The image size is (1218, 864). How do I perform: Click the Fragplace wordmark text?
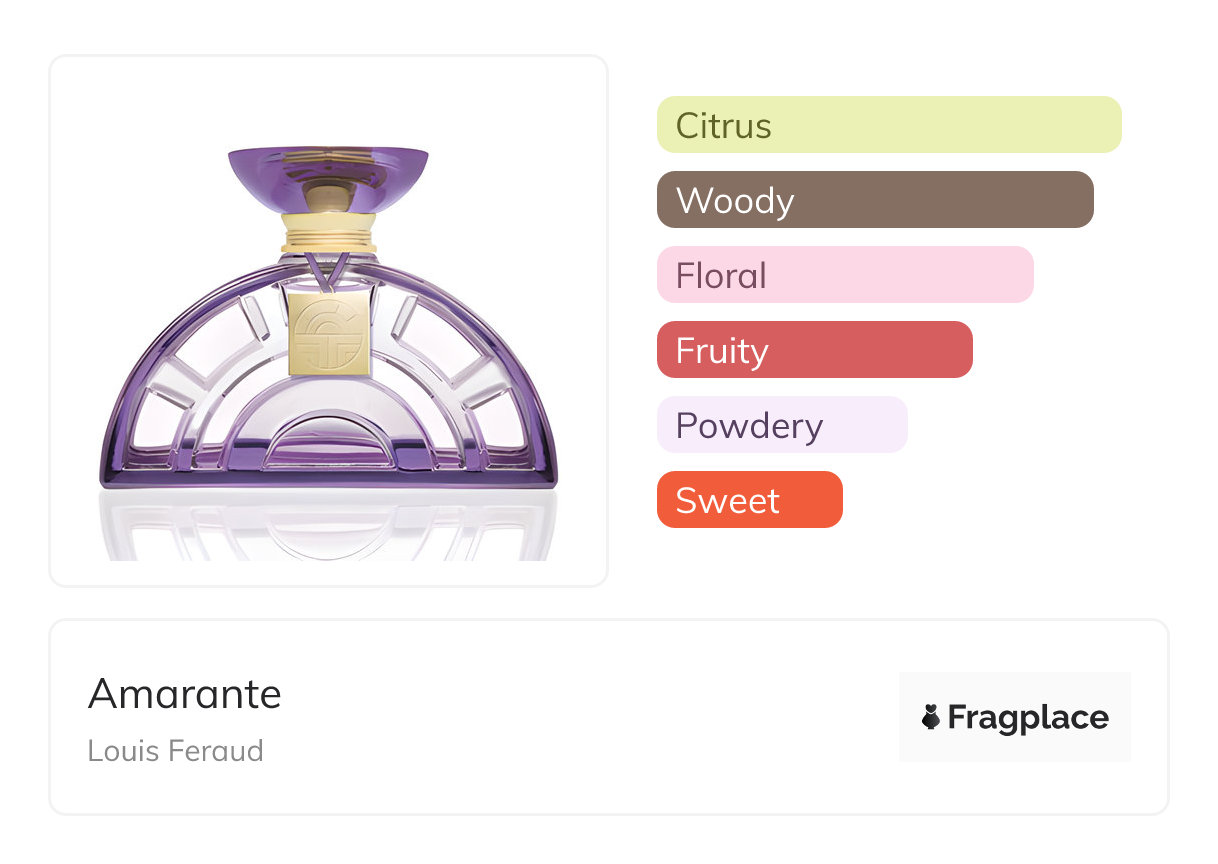(1027, 717)
